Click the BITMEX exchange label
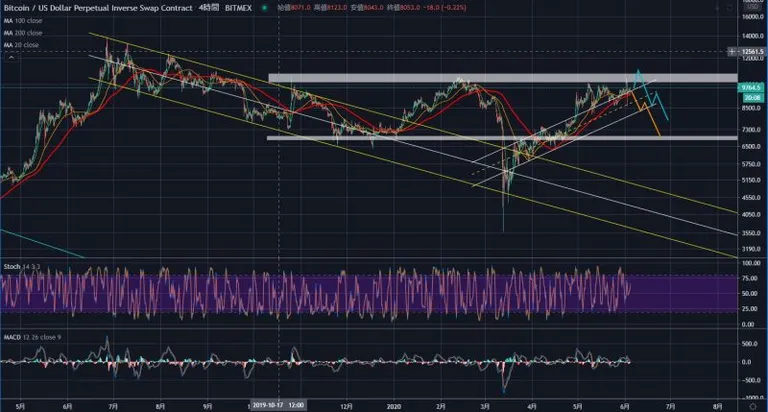 [x=238, y=8]
